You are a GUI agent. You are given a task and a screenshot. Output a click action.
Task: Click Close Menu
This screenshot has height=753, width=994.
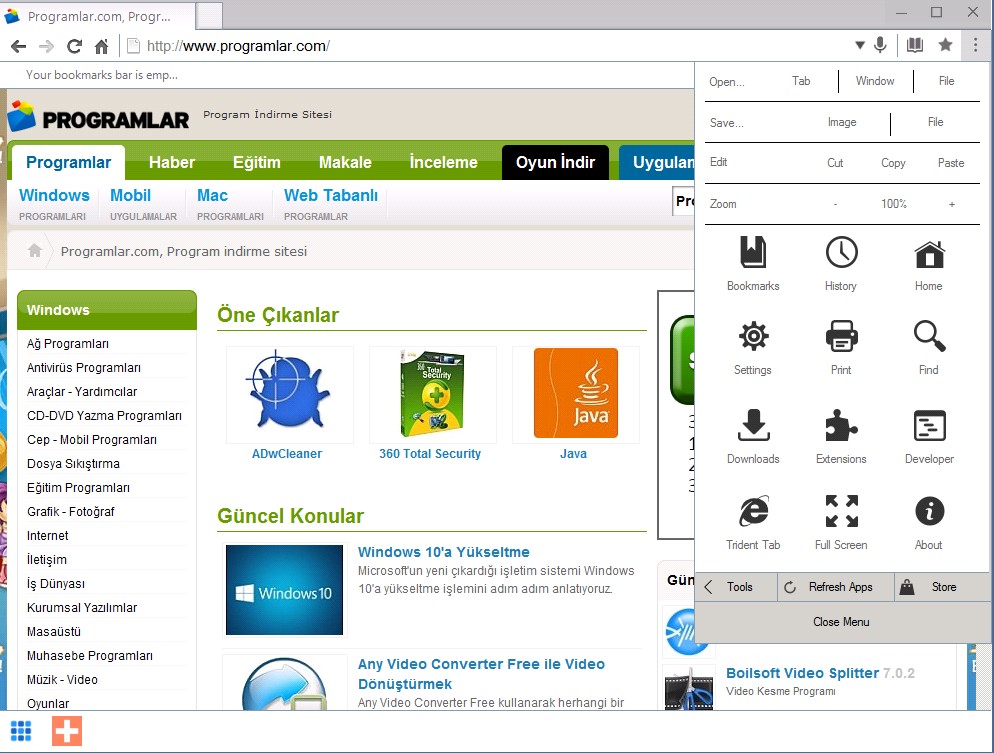[841, 622]
